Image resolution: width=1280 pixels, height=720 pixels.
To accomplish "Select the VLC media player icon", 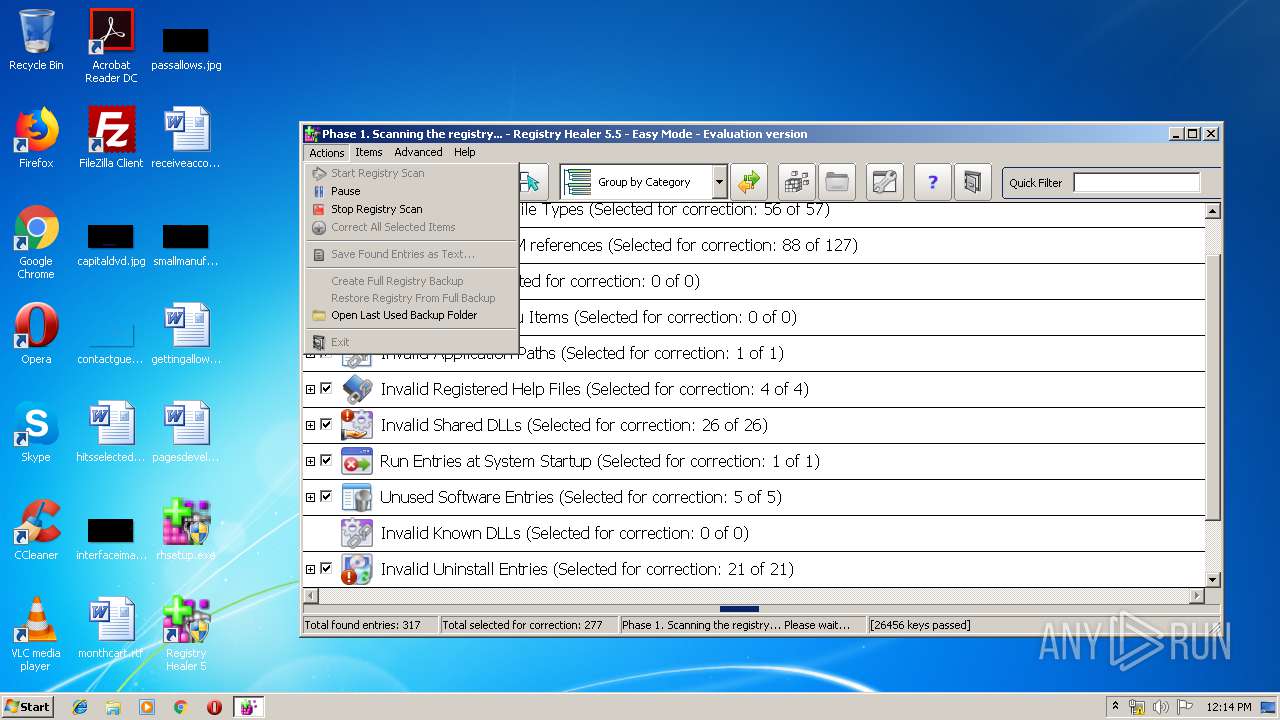I will [36, 634].
